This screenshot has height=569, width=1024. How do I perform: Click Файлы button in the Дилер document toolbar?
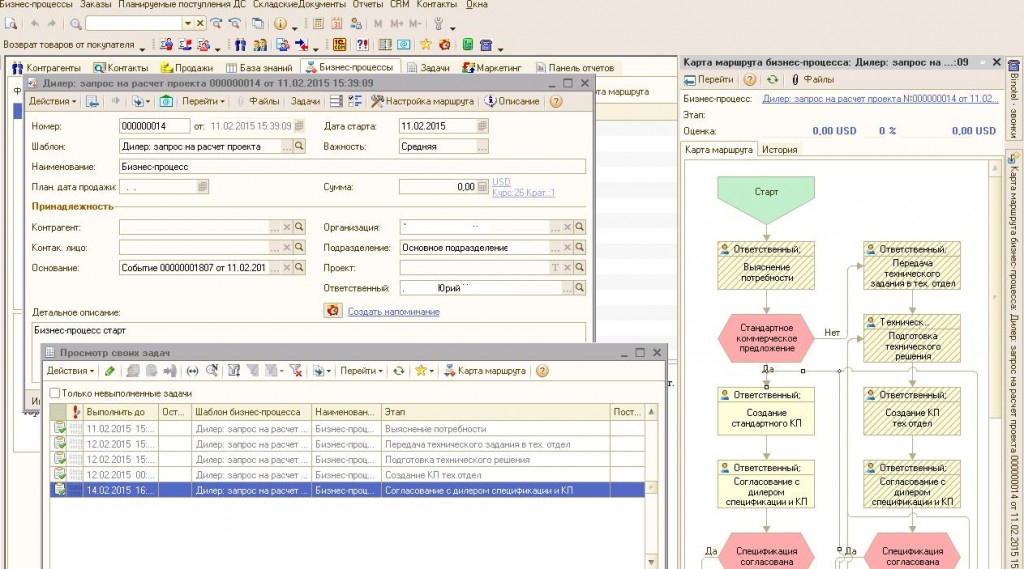pos(258,101)
